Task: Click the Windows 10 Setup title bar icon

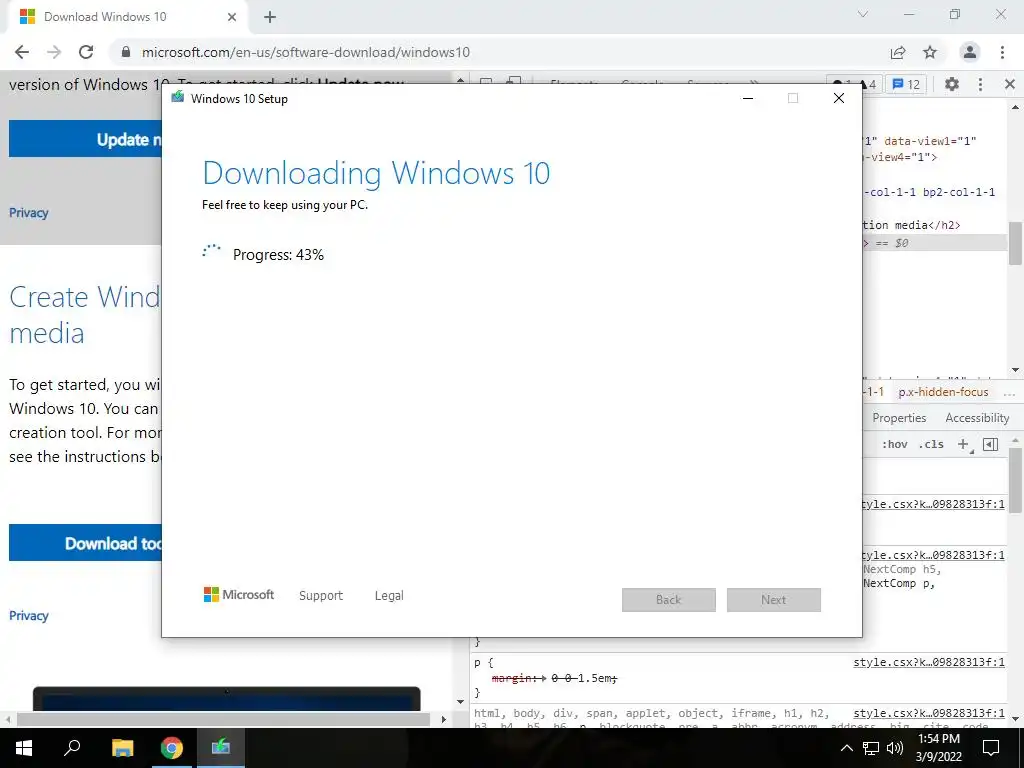Action: [x=178, y=98]
